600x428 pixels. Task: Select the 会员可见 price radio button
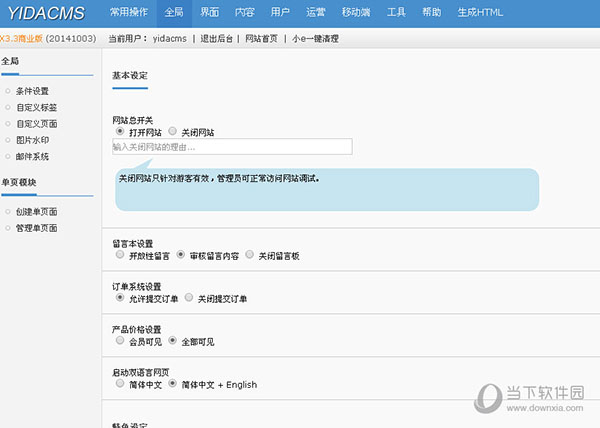pos(120,340)
